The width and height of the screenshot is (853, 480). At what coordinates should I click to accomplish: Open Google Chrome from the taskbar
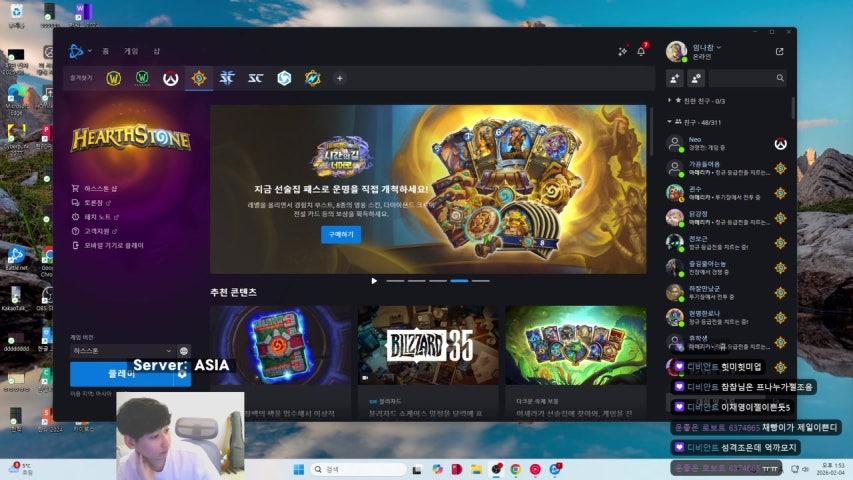pyautogui.click(x=515, y=469)
